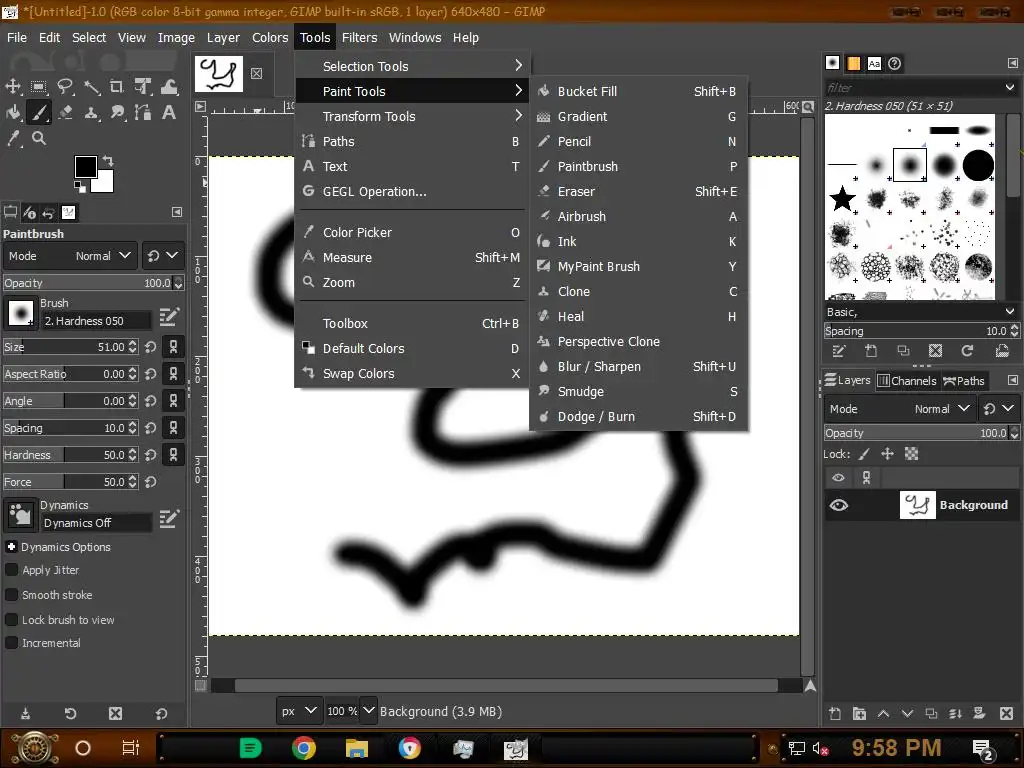Toggle mute on system tray speaker
Viewport: 1024px width, 768px height.
pyautogui.click(x=820, y=748)
